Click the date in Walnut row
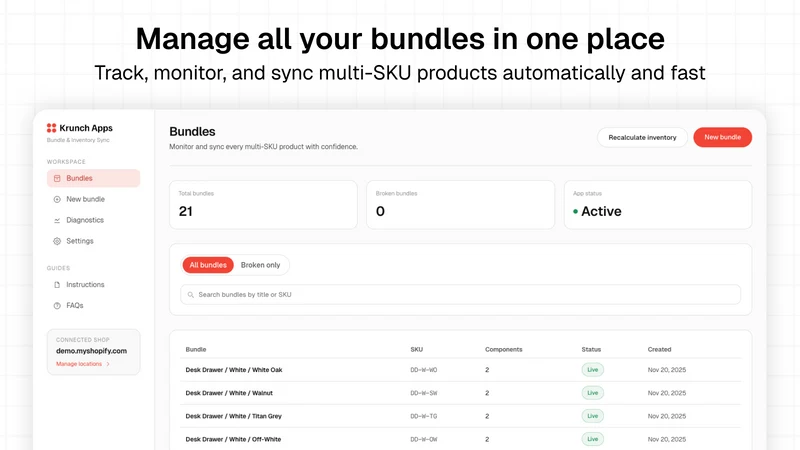This screenshot has width=800, height=450. pos(667,393)
